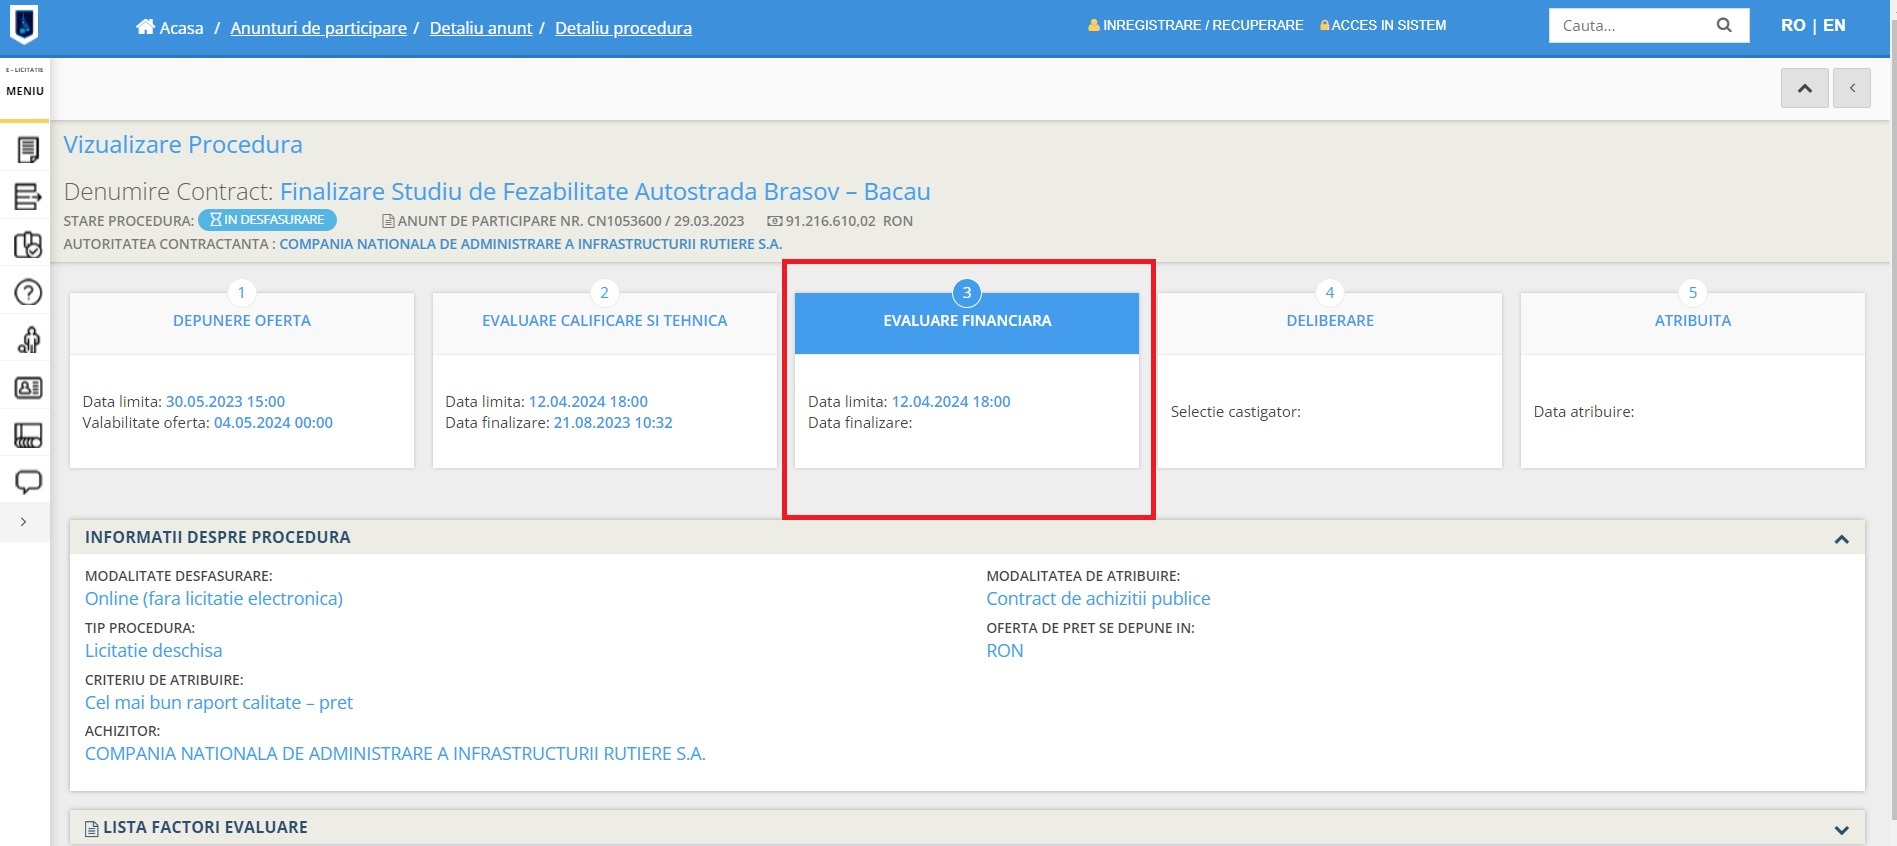Switch language to EN
The width and height of the screenshot is (1897, 846).
(1834, 25)
